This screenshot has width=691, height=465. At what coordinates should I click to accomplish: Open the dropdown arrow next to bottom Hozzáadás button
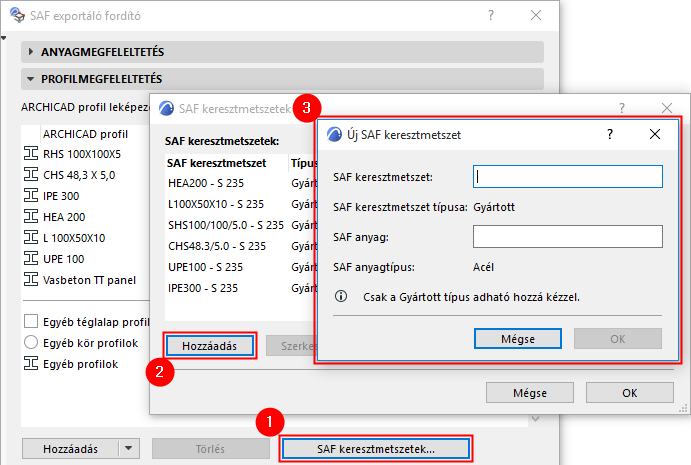(x=129, y=449)
